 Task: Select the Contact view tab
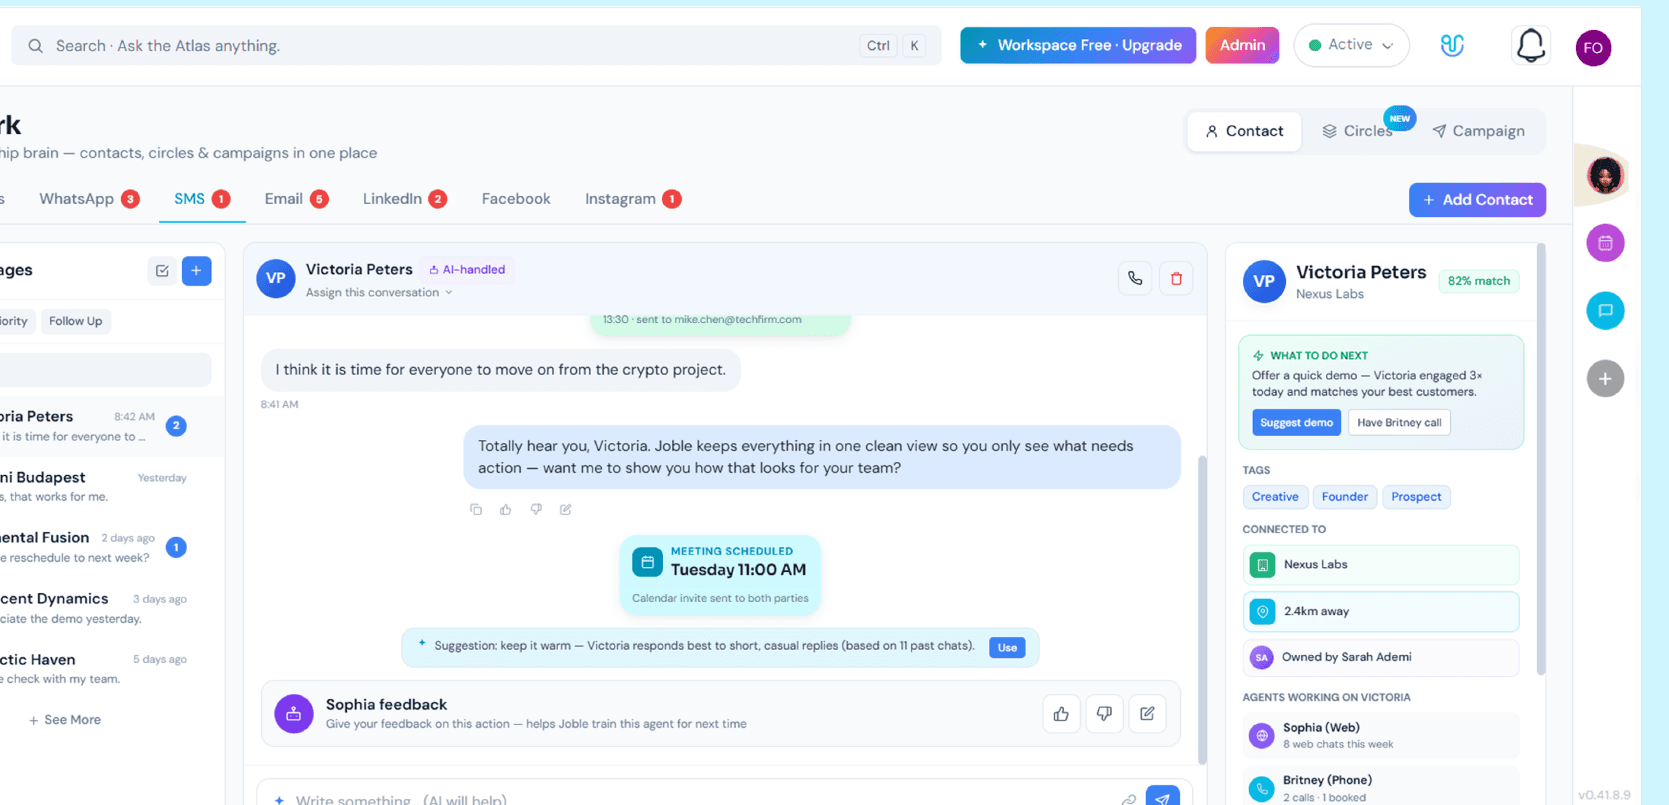point(1244,131)
